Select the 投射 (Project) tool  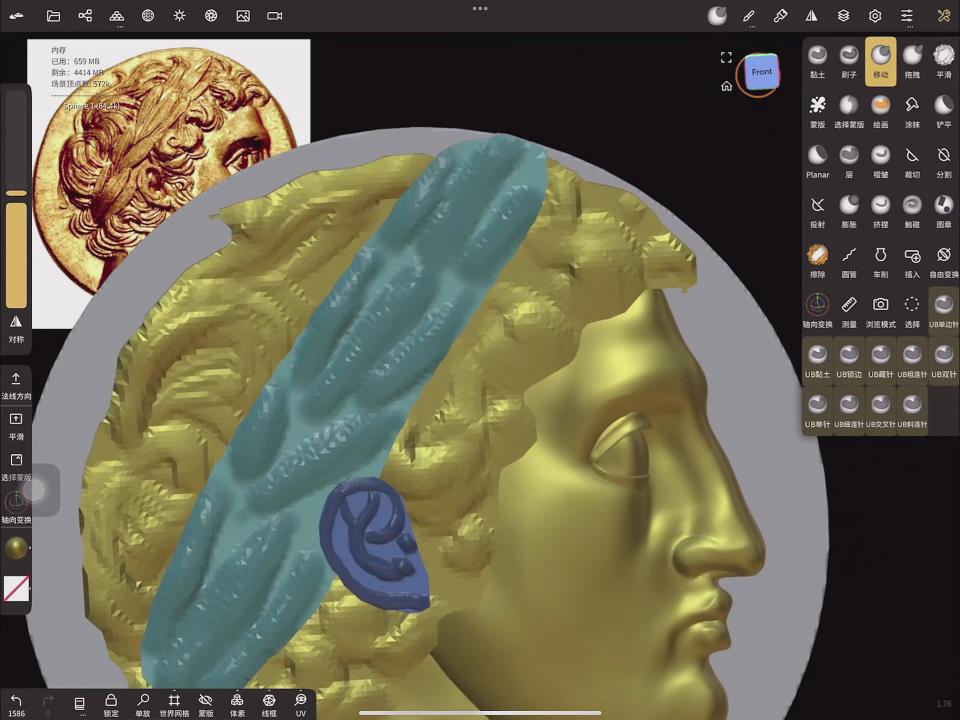(x=817, y=211)
